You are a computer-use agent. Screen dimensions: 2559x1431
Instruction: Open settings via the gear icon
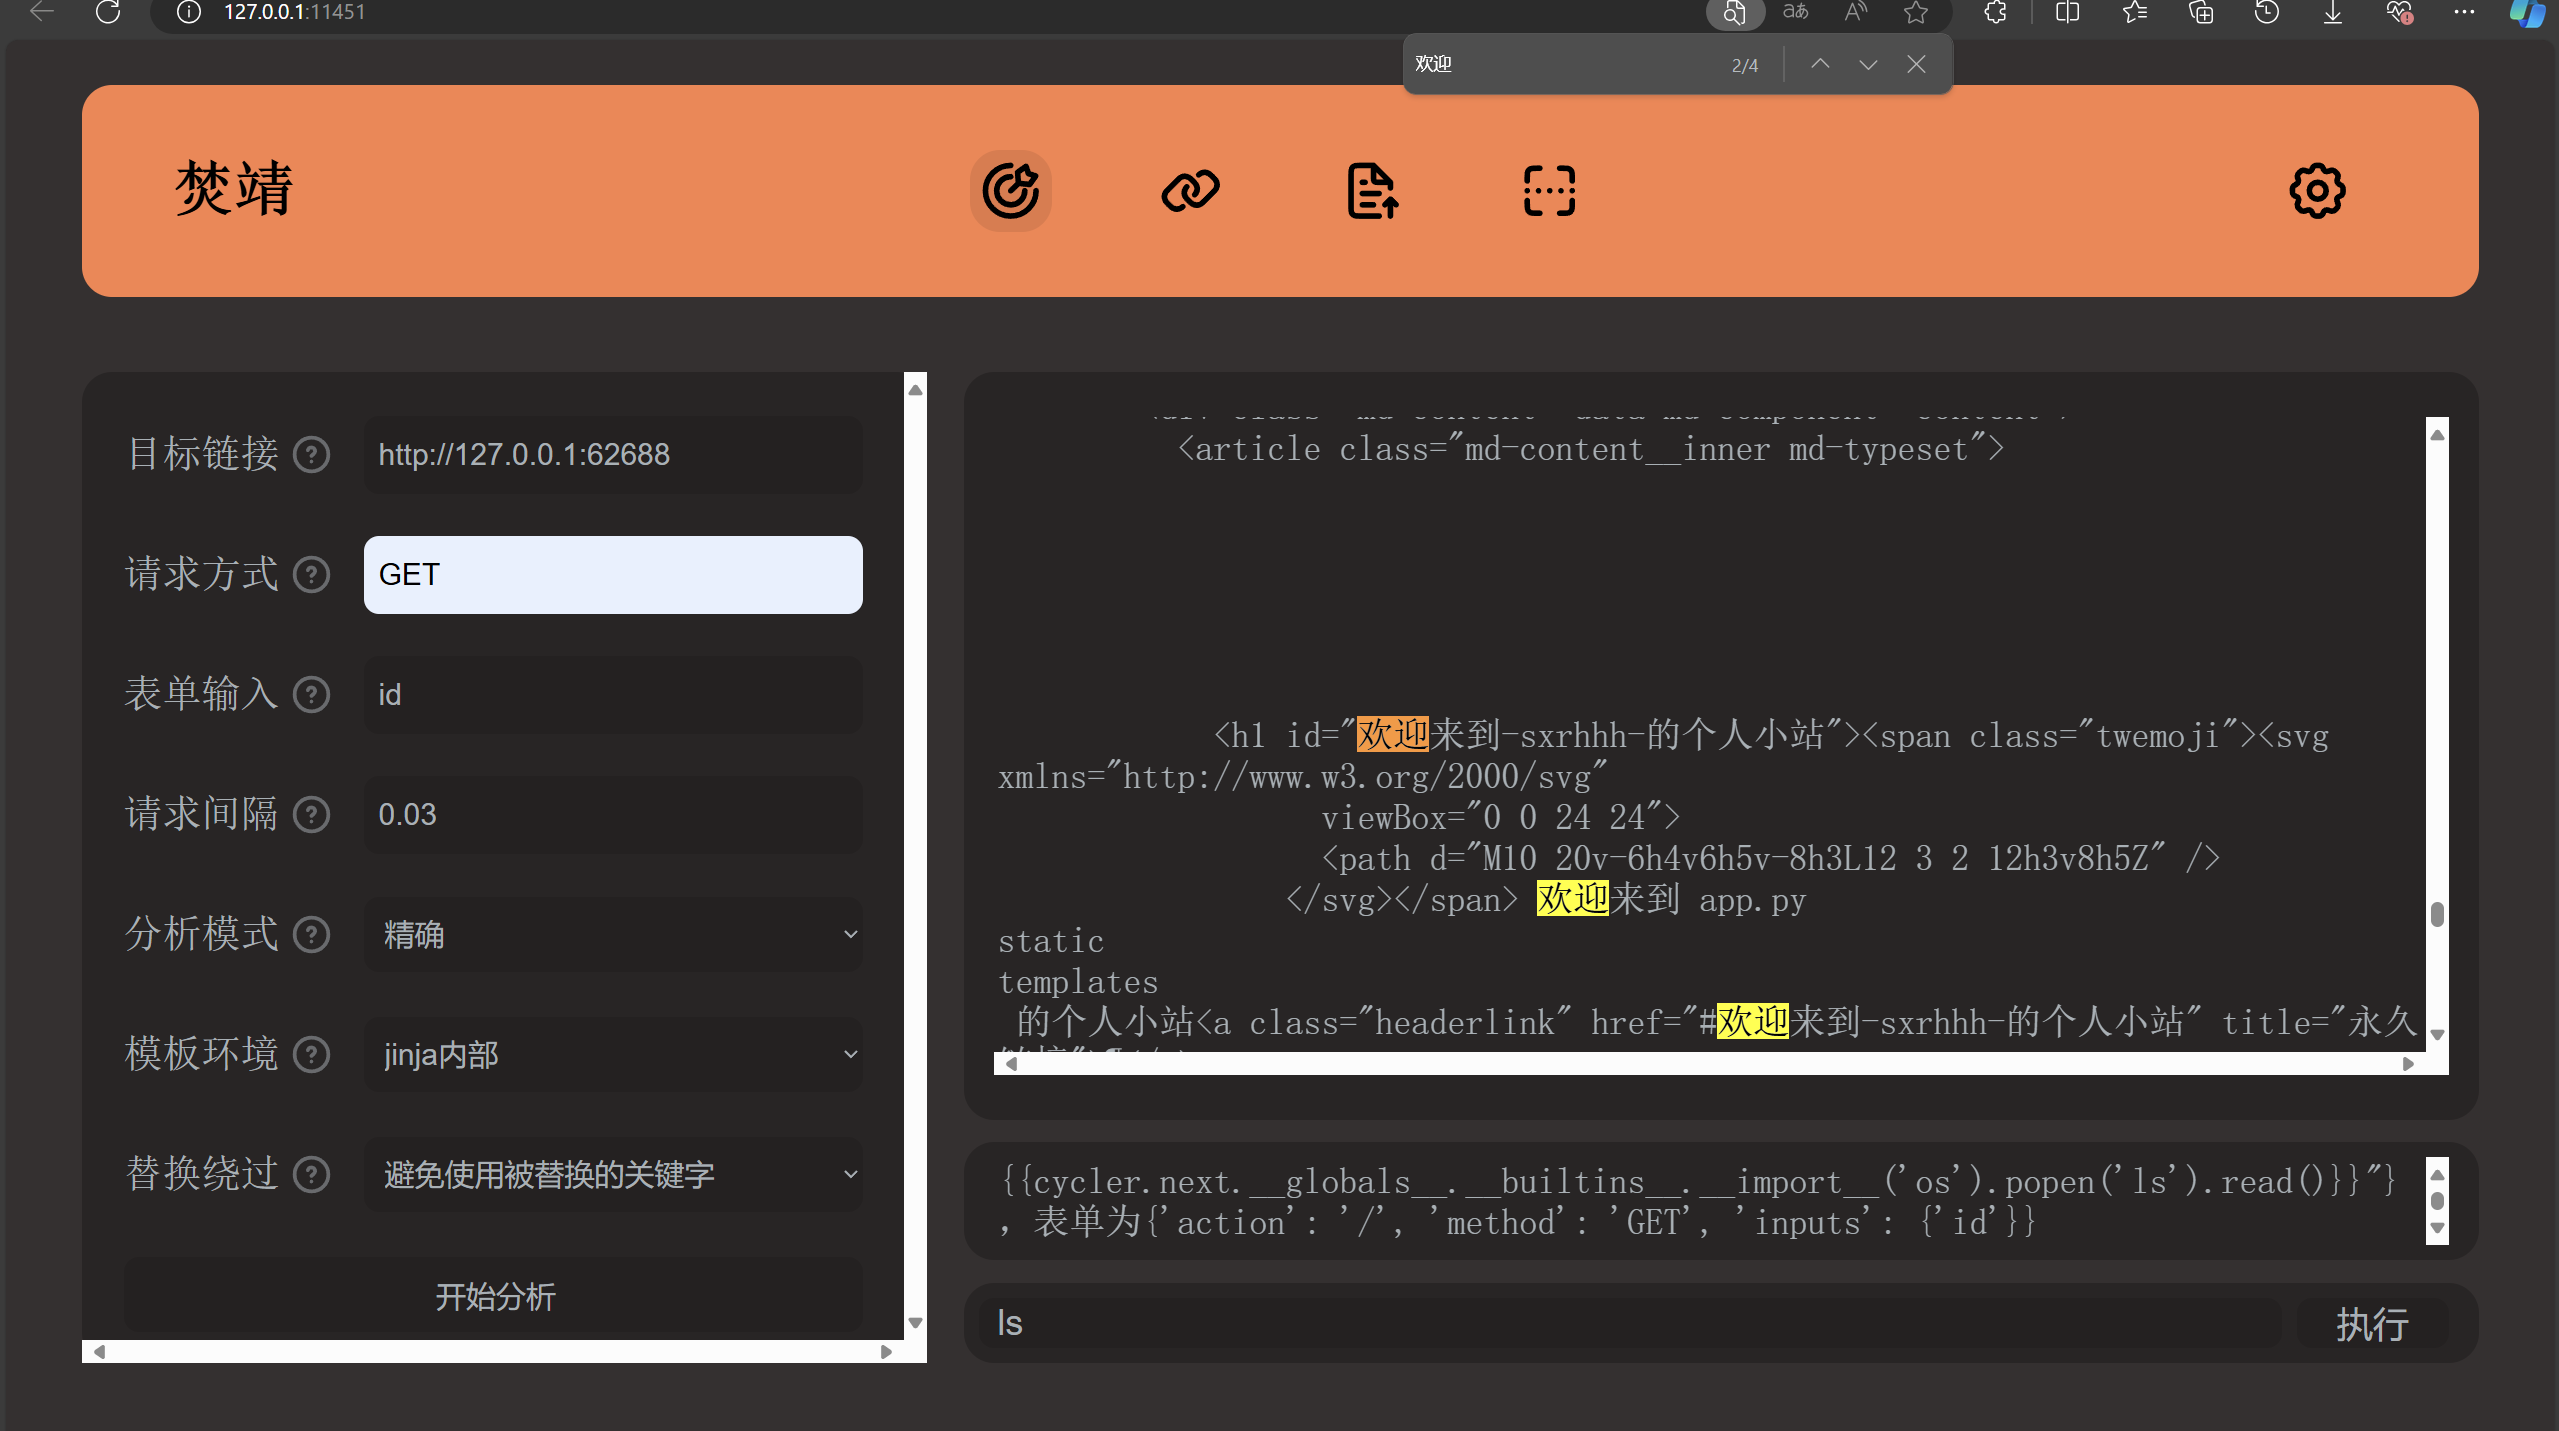pyautogui.click(x=2317, y=191)
